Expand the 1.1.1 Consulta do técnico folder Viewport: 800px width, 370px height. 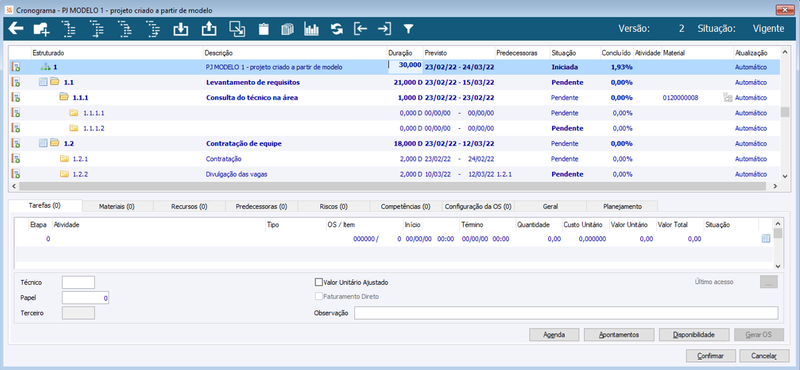(63, 97)
